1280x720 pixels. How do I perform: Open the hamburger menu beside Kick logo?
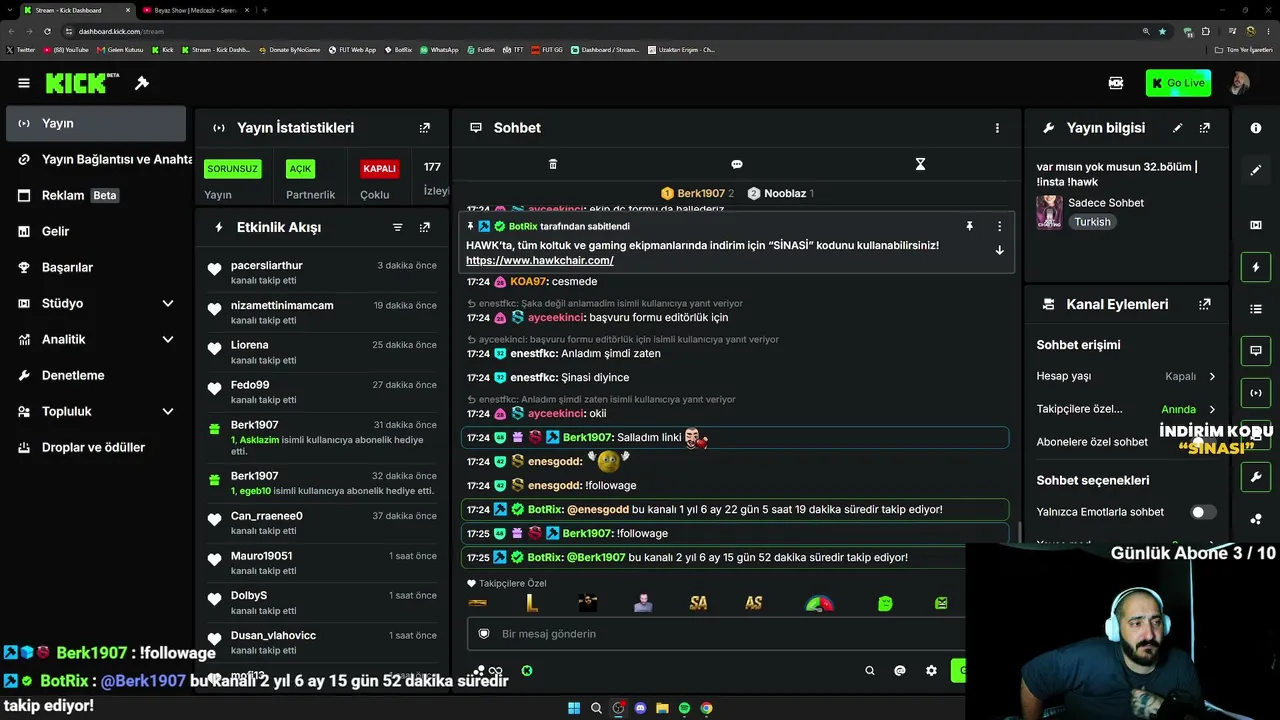pyautogui.click(x=24, y=83)
